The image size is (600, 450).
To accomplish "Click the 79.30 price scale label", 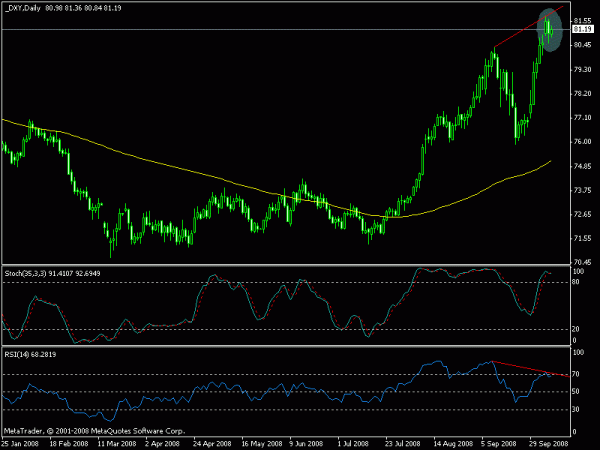I will tap(582, 70).
